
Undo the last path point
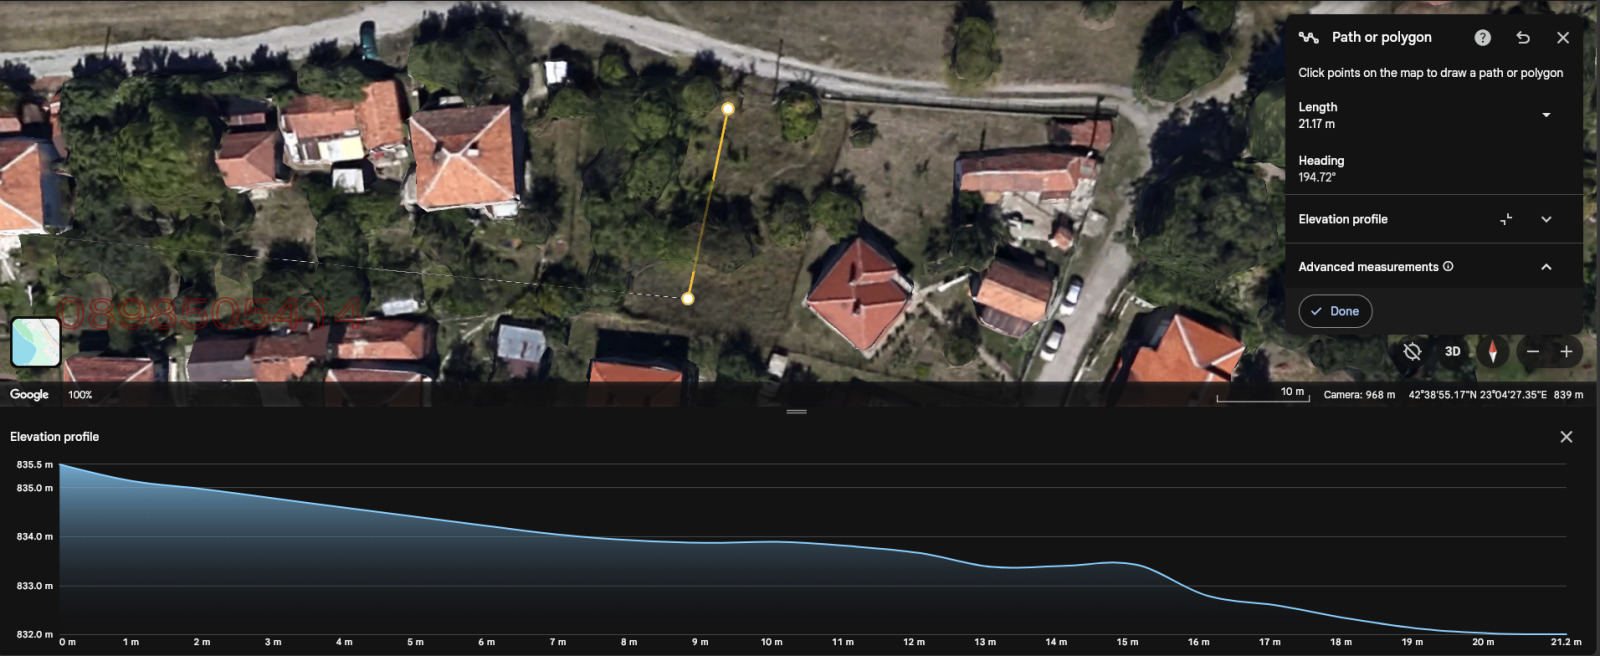(x=1523, y=37)
